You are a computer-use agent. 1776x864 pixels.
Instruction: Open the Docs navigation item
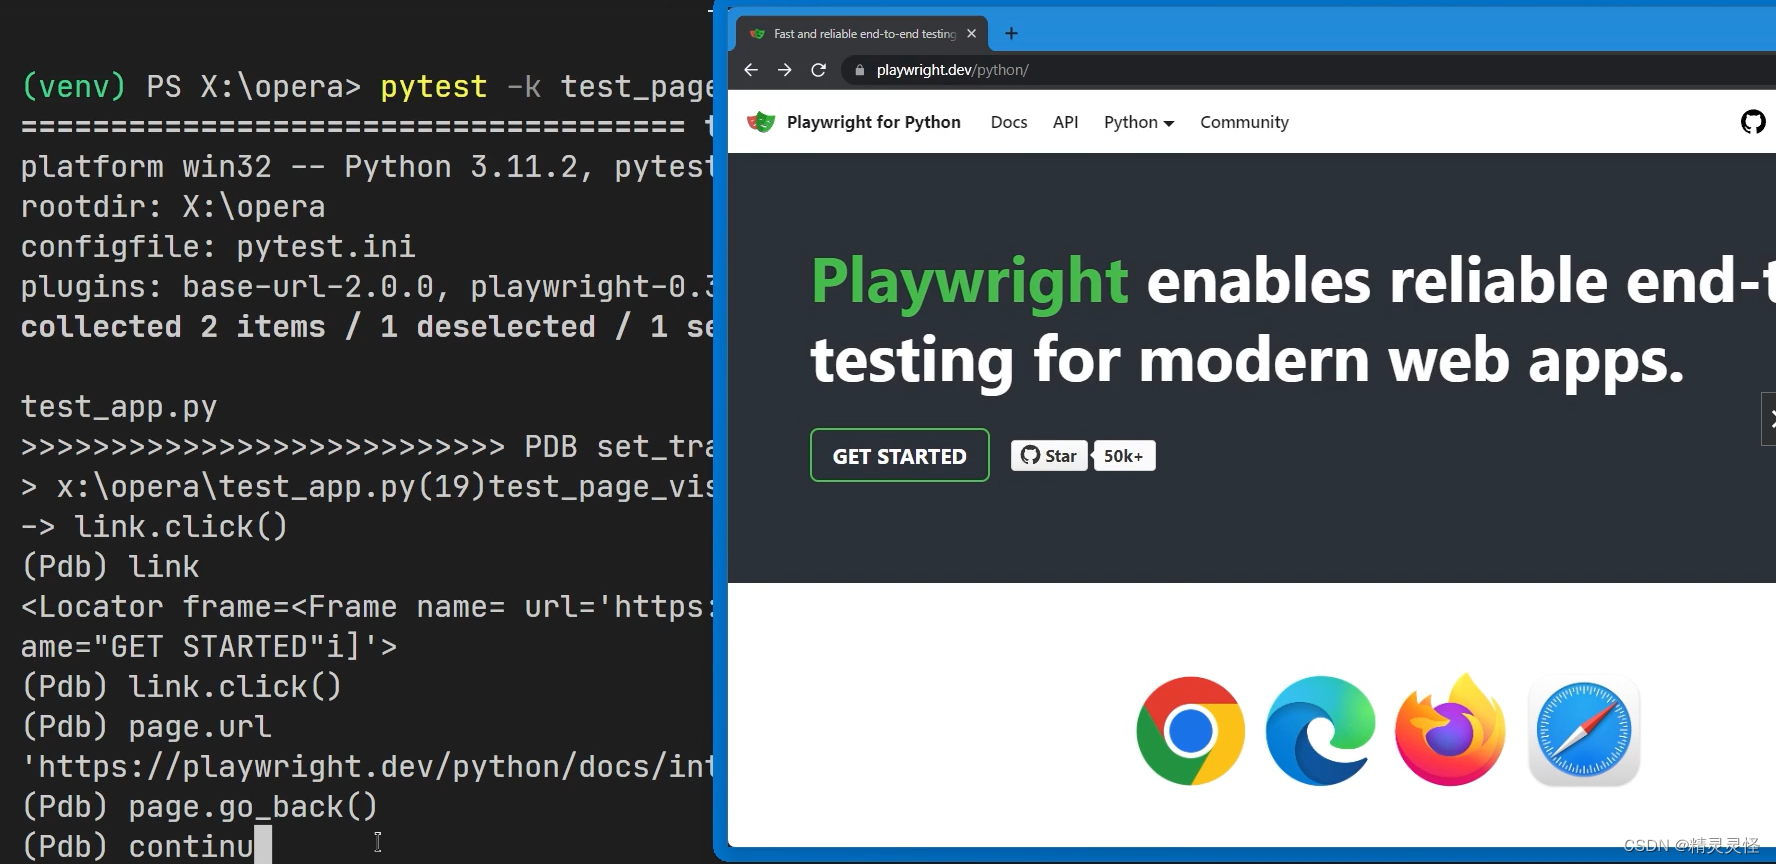[1009, 122]
